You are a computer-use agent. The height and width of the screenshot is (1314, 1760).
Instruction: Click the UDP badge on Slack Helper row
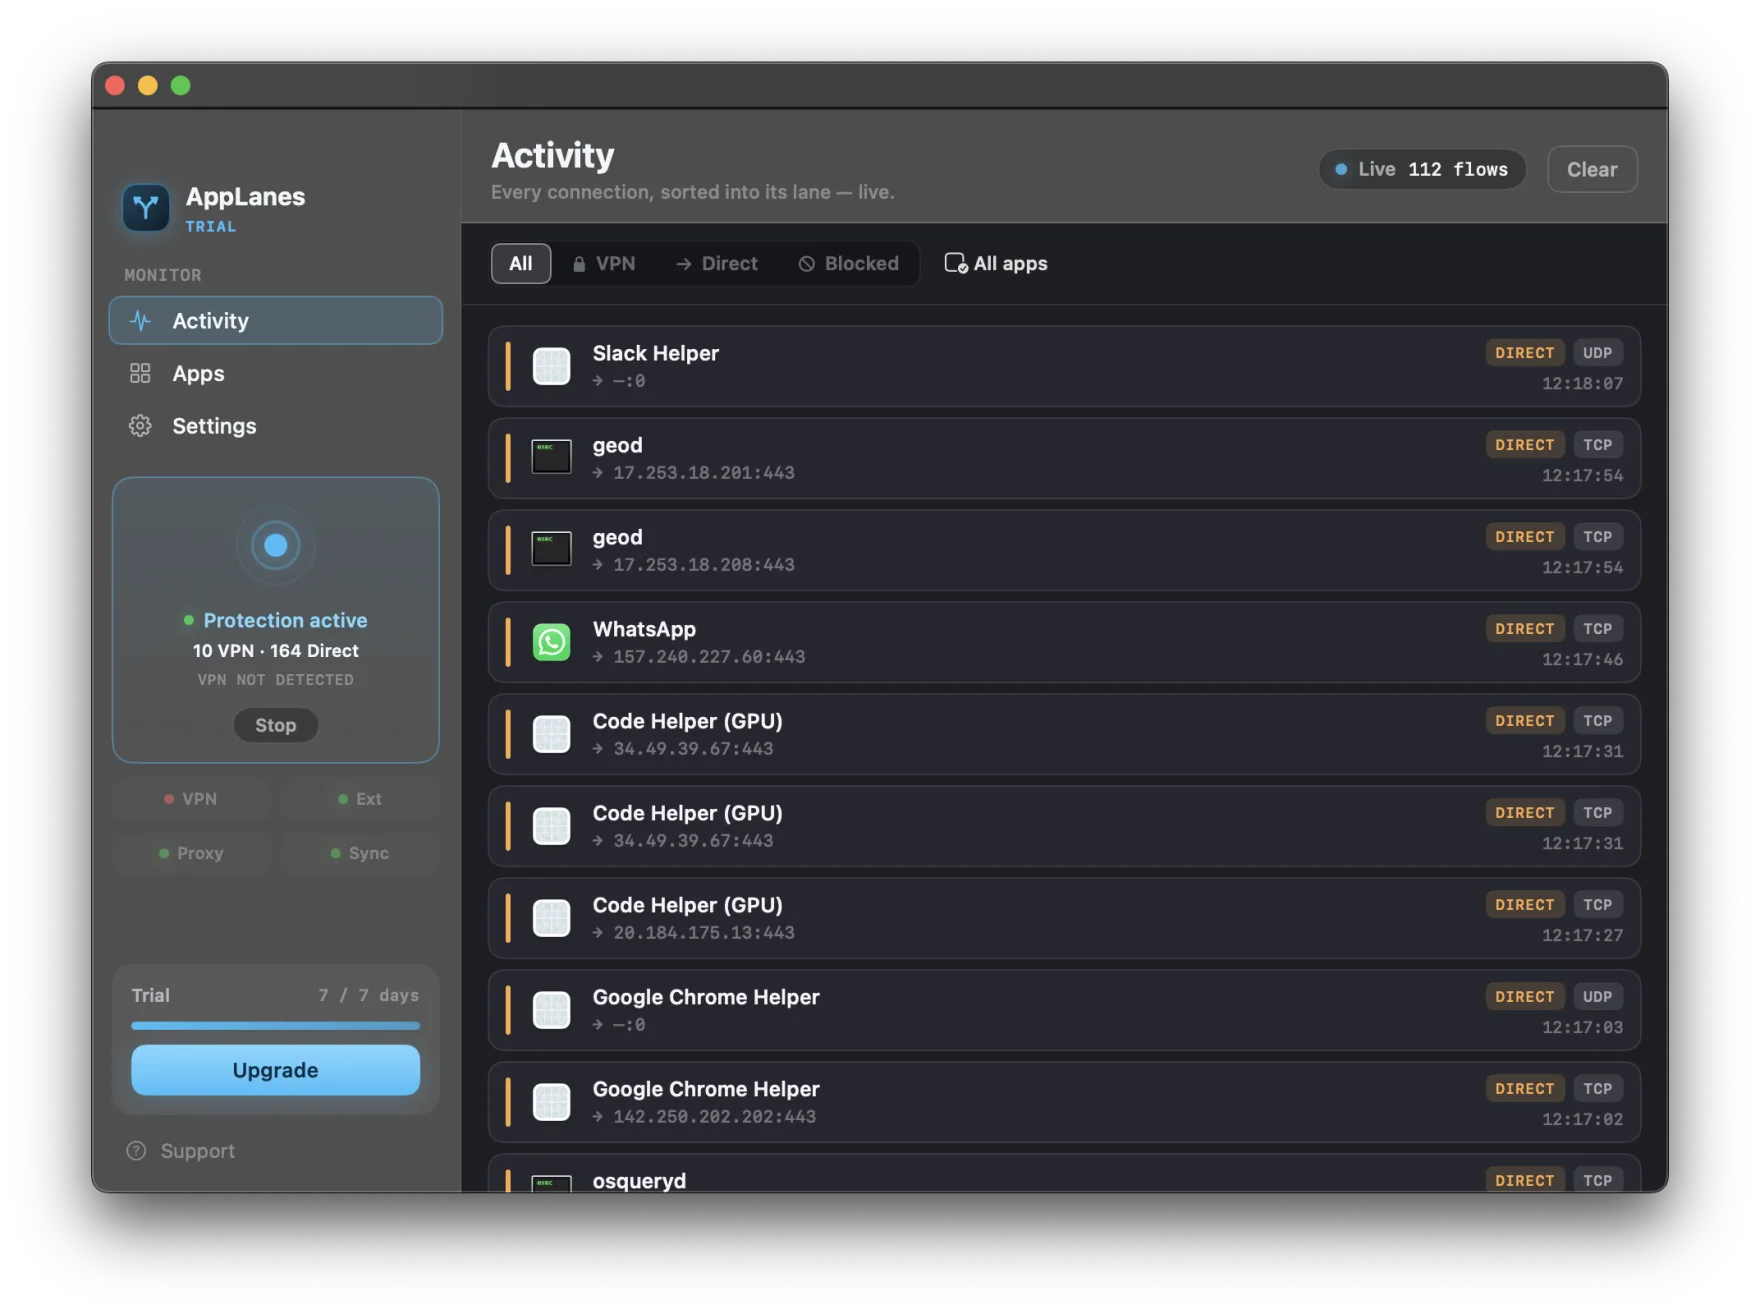1597,353
